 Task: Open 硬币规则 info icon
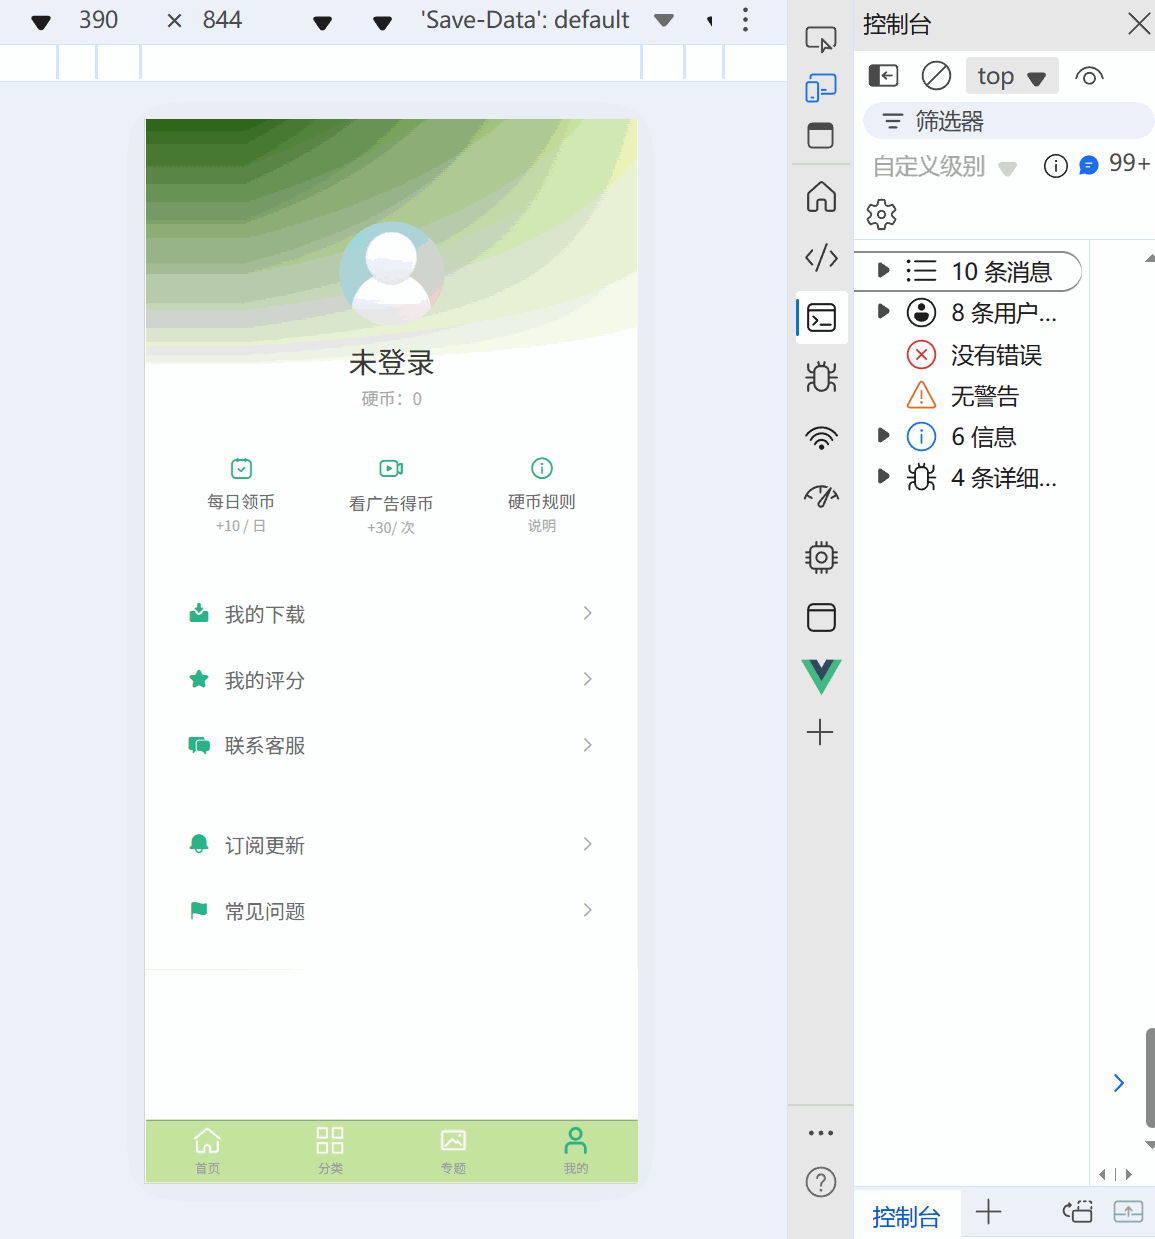click(x=542, y=468)
